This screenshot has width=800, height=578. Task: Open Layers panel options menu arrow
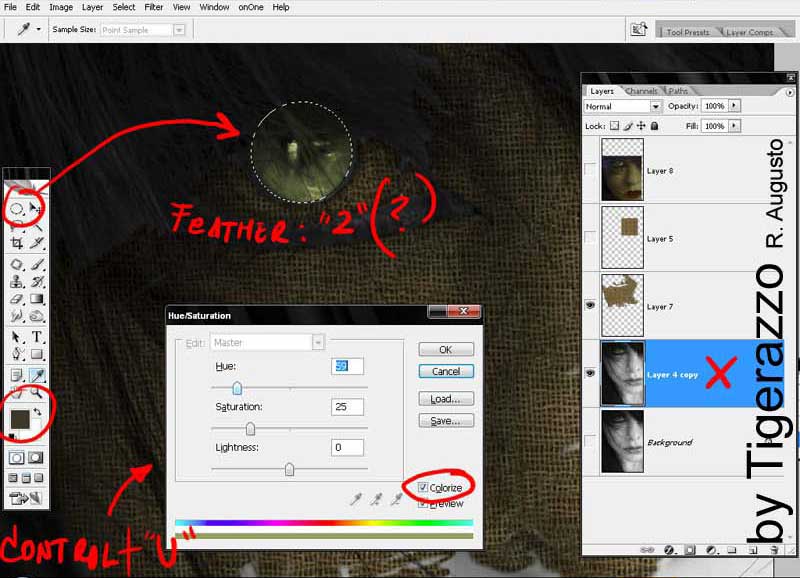[x=789, y=92]
